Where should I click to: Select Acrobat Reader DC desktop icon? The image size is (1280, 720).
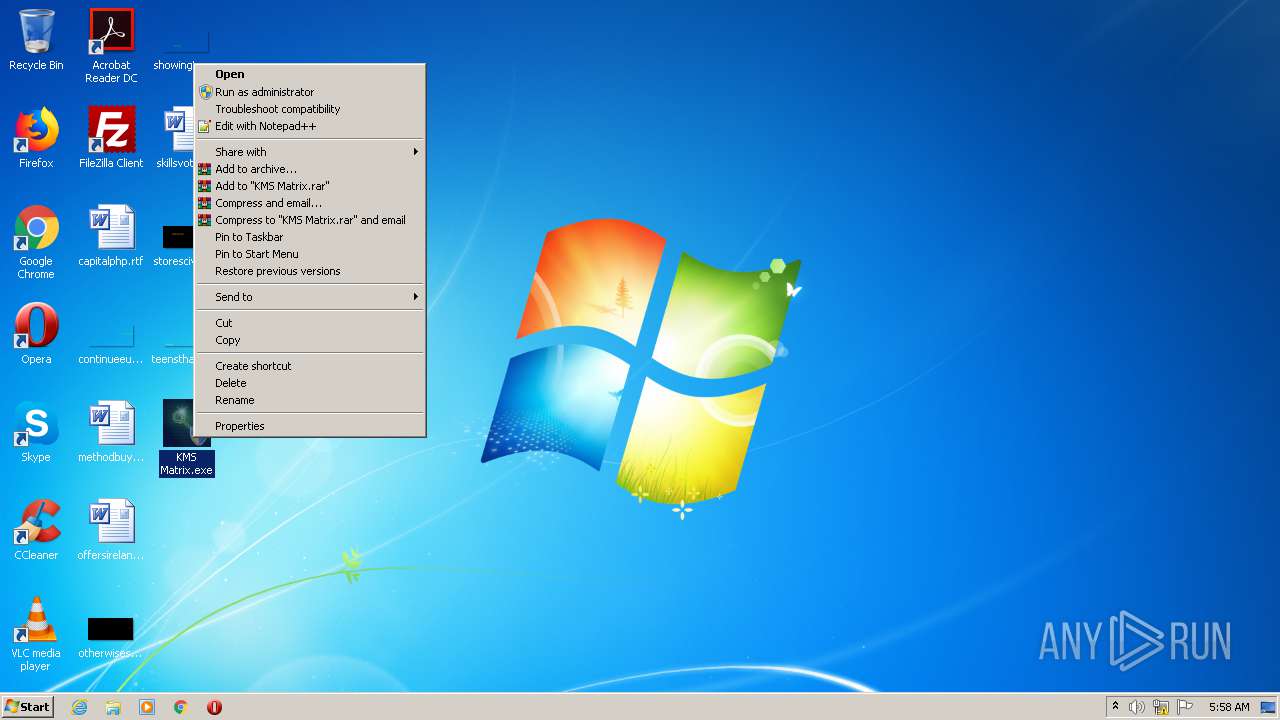pyautogui.click(x=111, y=45)
